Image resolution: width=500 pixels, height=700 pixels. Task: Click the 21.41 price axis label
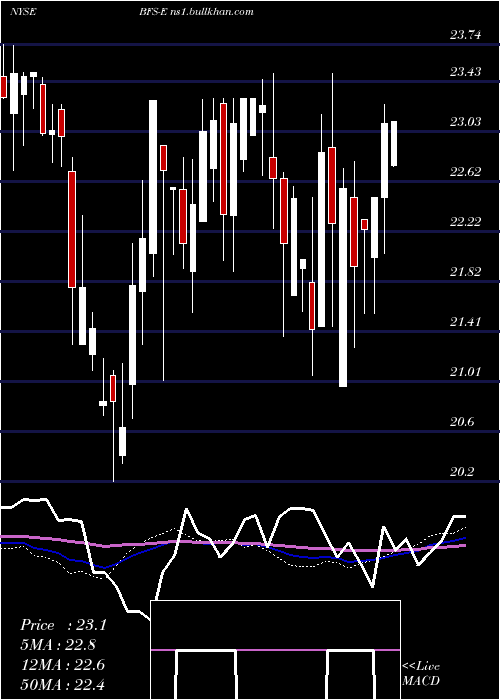466,321
